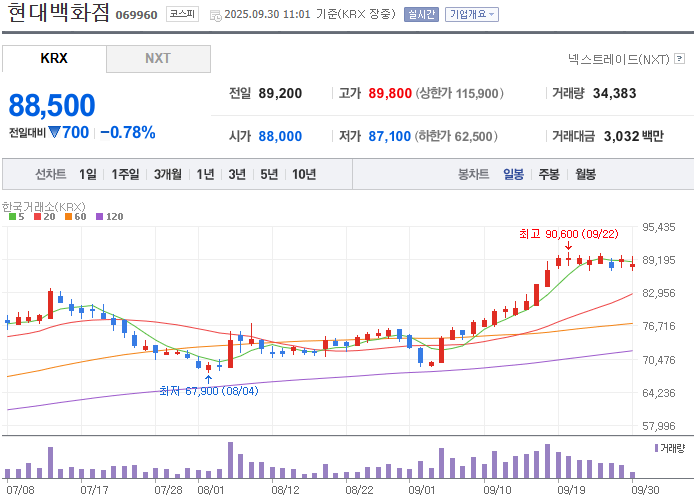The width and height of the screenshot is (694, 496).
Task: Click the down-triangle price change indicator
Action: [x=54, y=132]
